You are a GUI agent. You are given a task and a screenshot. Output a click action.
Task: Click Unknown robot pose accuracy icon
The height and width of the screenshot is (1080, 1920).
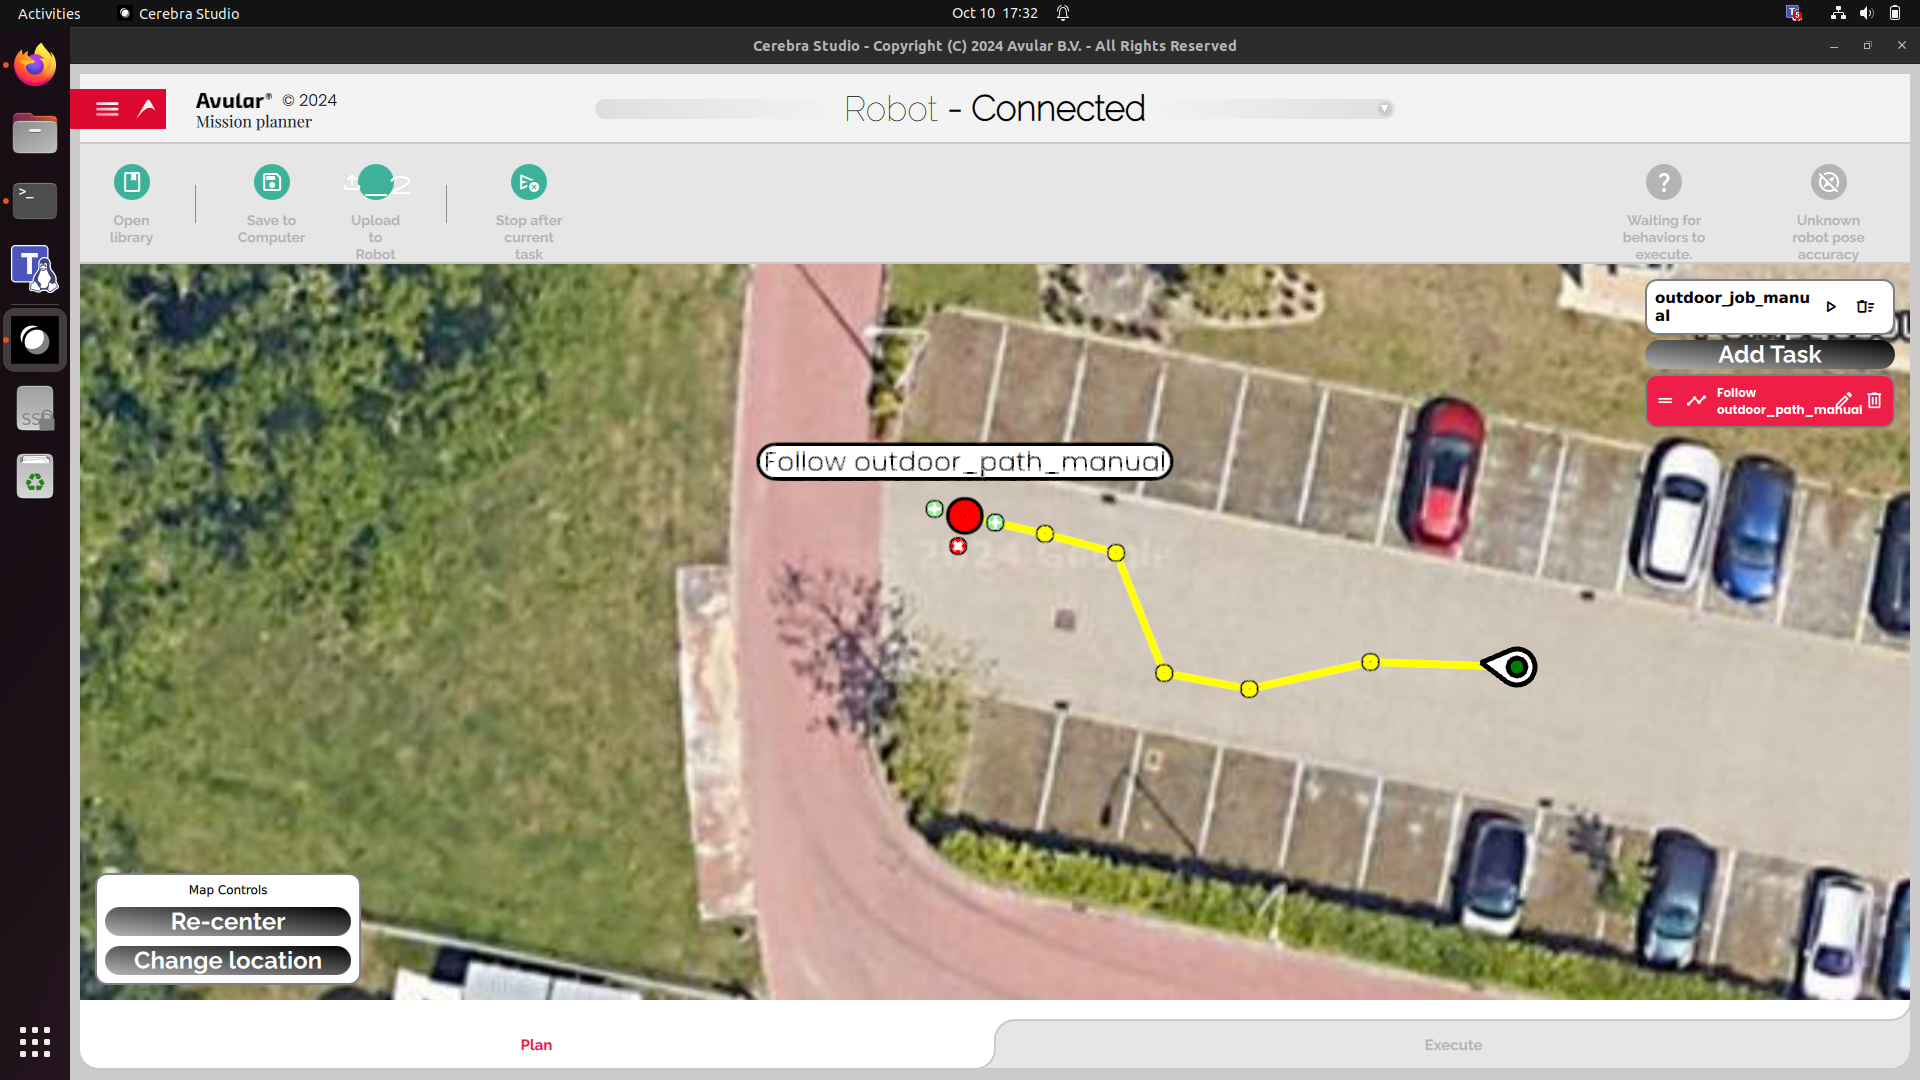(x=1828, y=183)
